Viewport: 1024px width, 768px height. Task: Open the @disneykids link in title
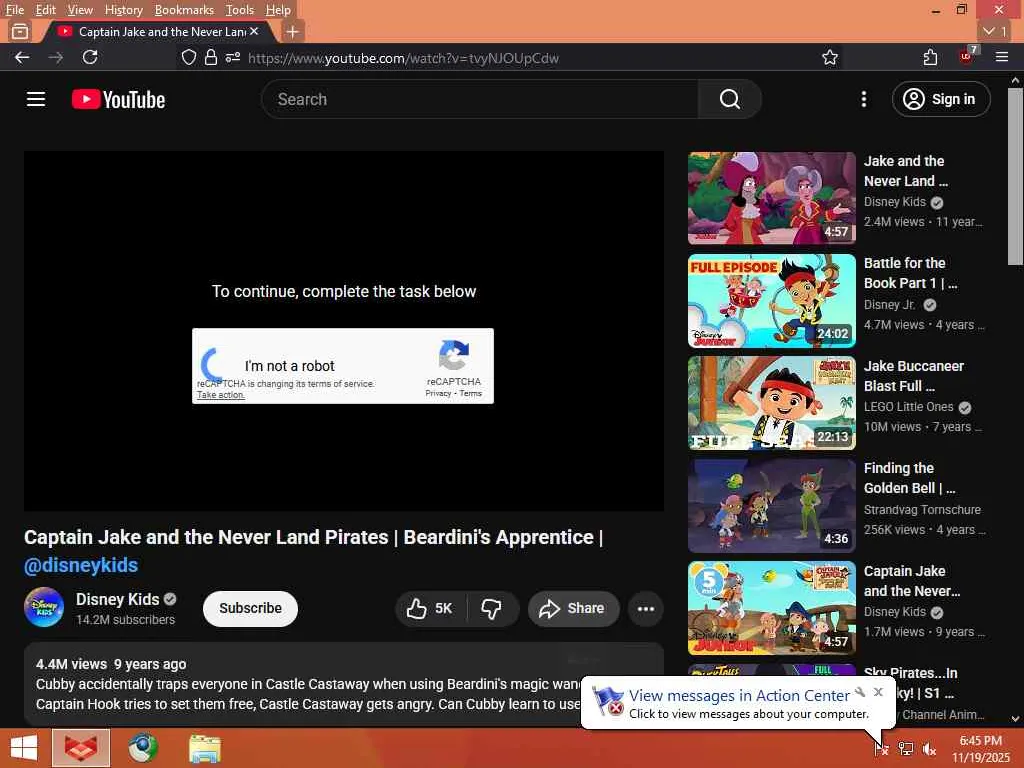[81, 566]
